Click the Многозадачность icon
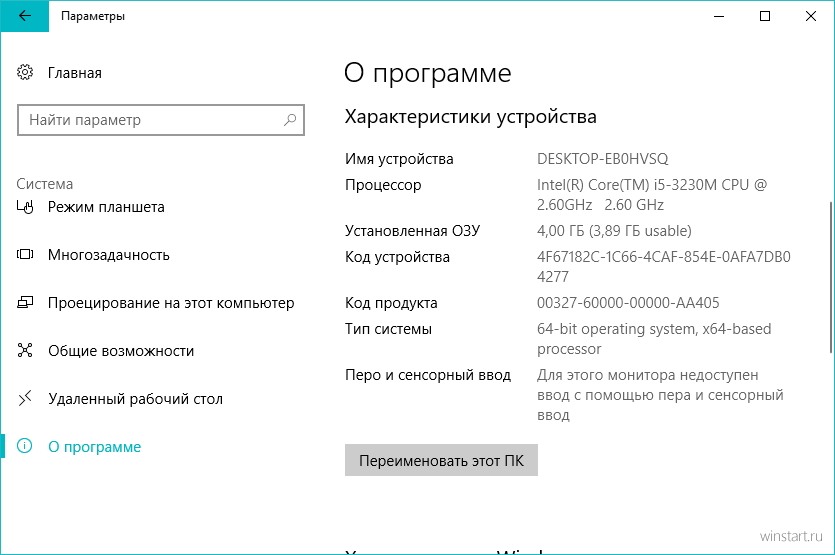Screen dimensions: 835x555 [25, 255]
